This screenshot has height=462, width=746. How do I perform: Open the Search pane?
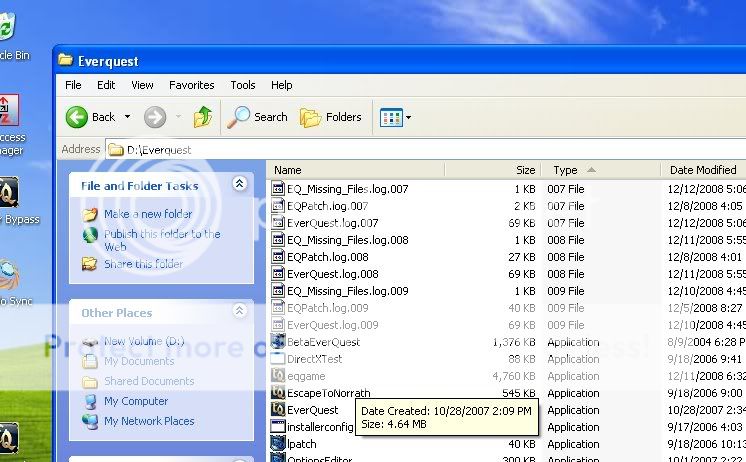tap(257, 117)
